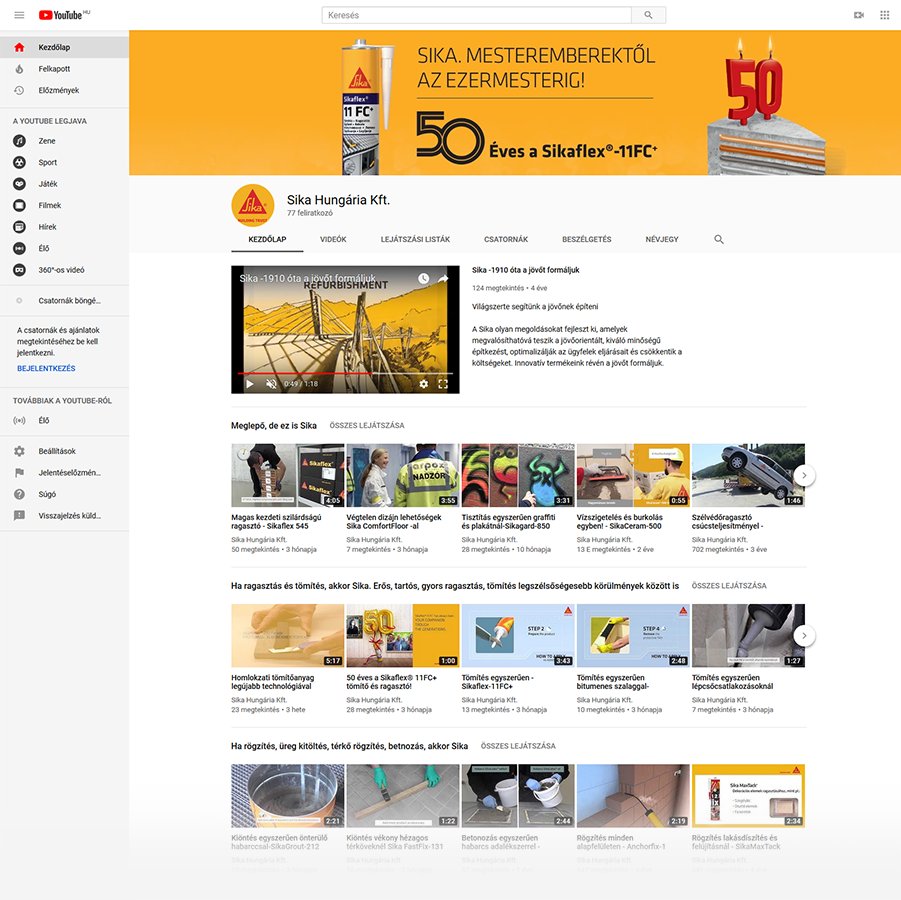Viewport: 901px width, 900px height.
Task: Open the SikaGrout-212 video thumbnail
Action: point(288,796)
